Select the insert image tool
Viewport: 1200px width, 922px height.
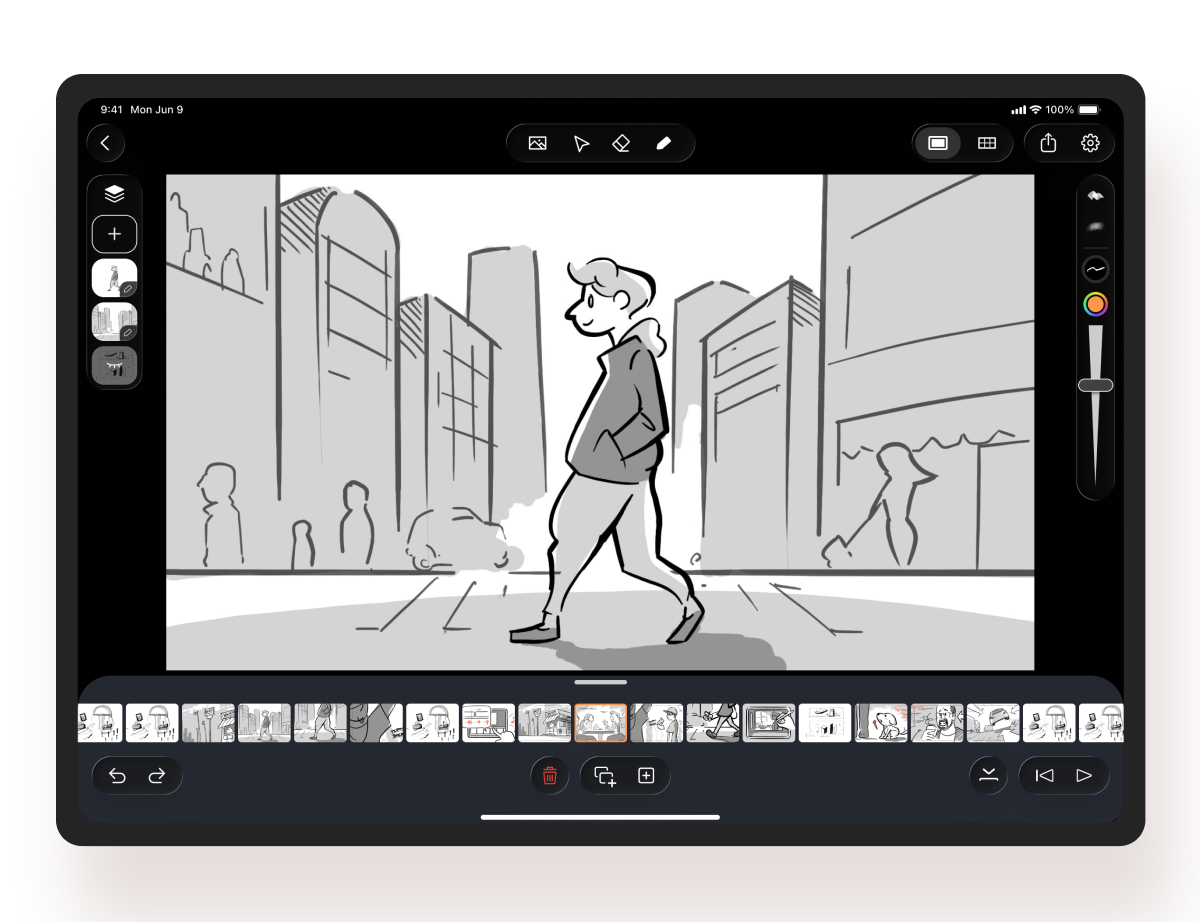click(x=537, y=143)
